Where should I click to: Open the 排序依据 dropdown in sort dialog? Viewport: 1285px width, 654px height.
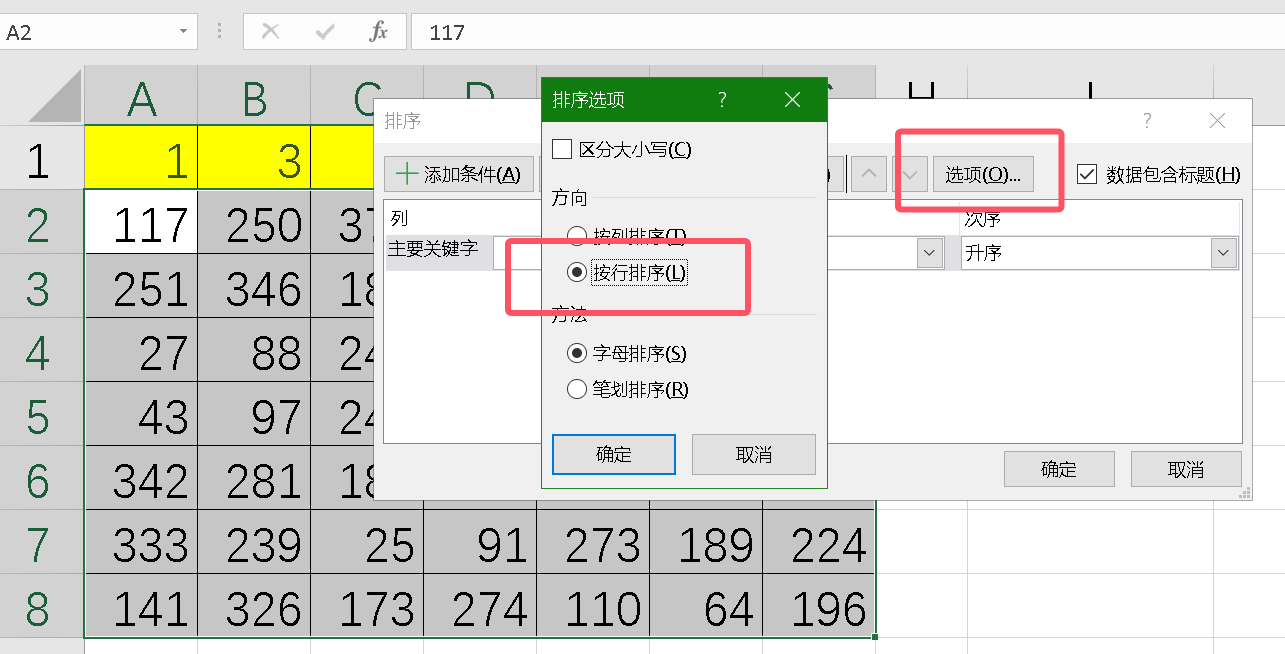coord(928,253)
